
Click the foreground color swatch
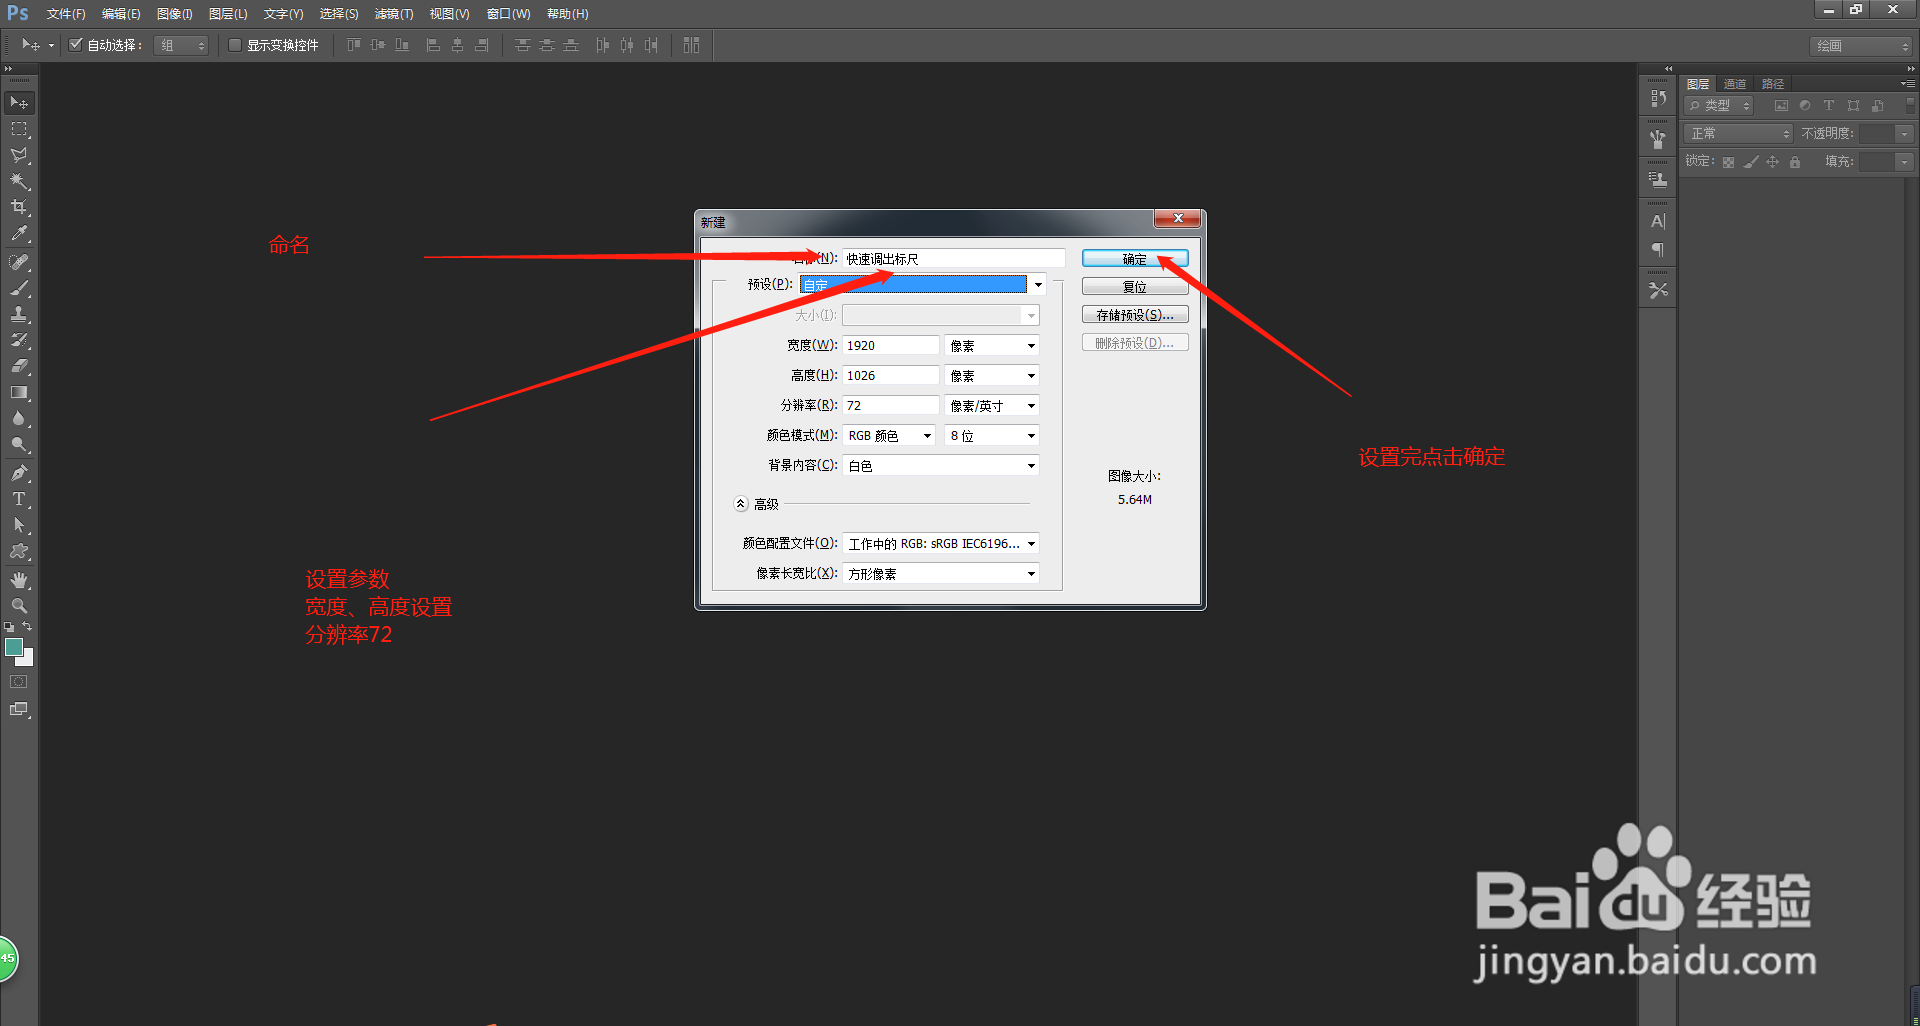click(x=13, y=647)
